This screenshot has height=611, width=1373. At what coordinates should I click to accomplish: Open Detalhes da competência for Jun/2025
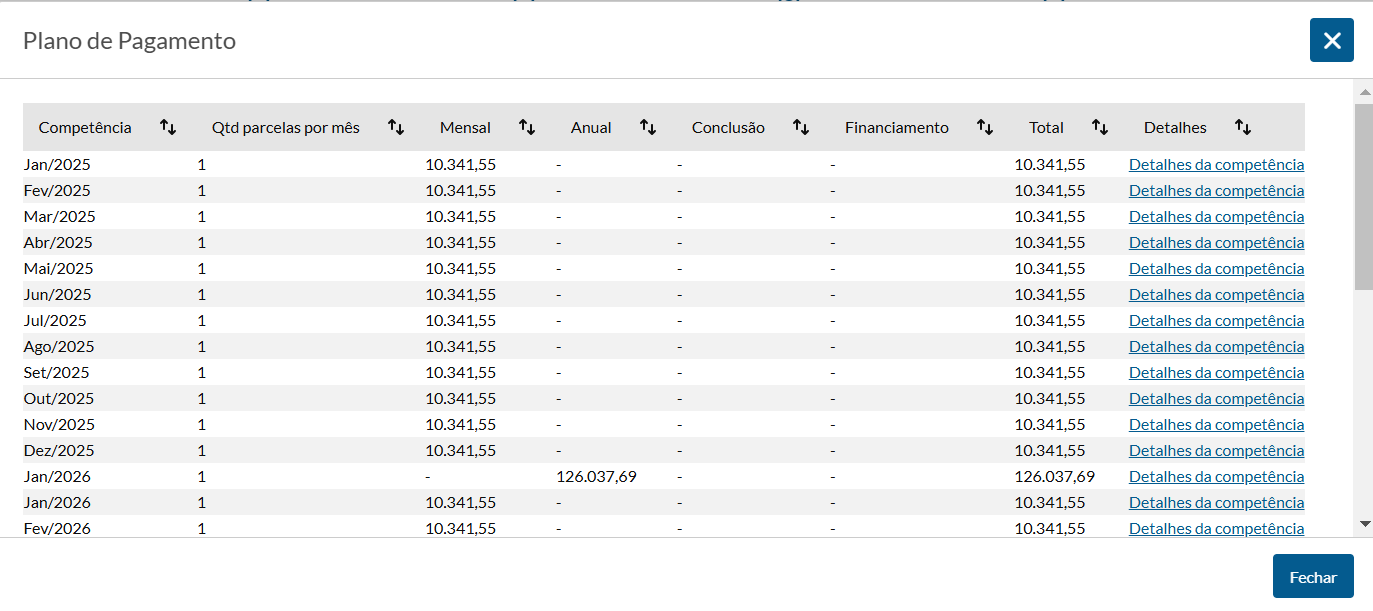(1216, 295)
